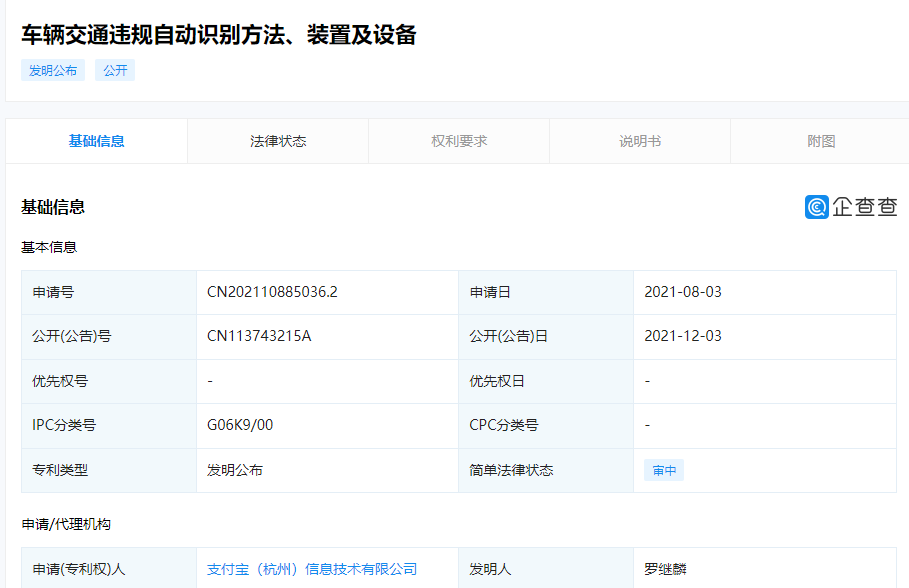
Task: Click the 基础信息 section heading
Action: point(53,207)
